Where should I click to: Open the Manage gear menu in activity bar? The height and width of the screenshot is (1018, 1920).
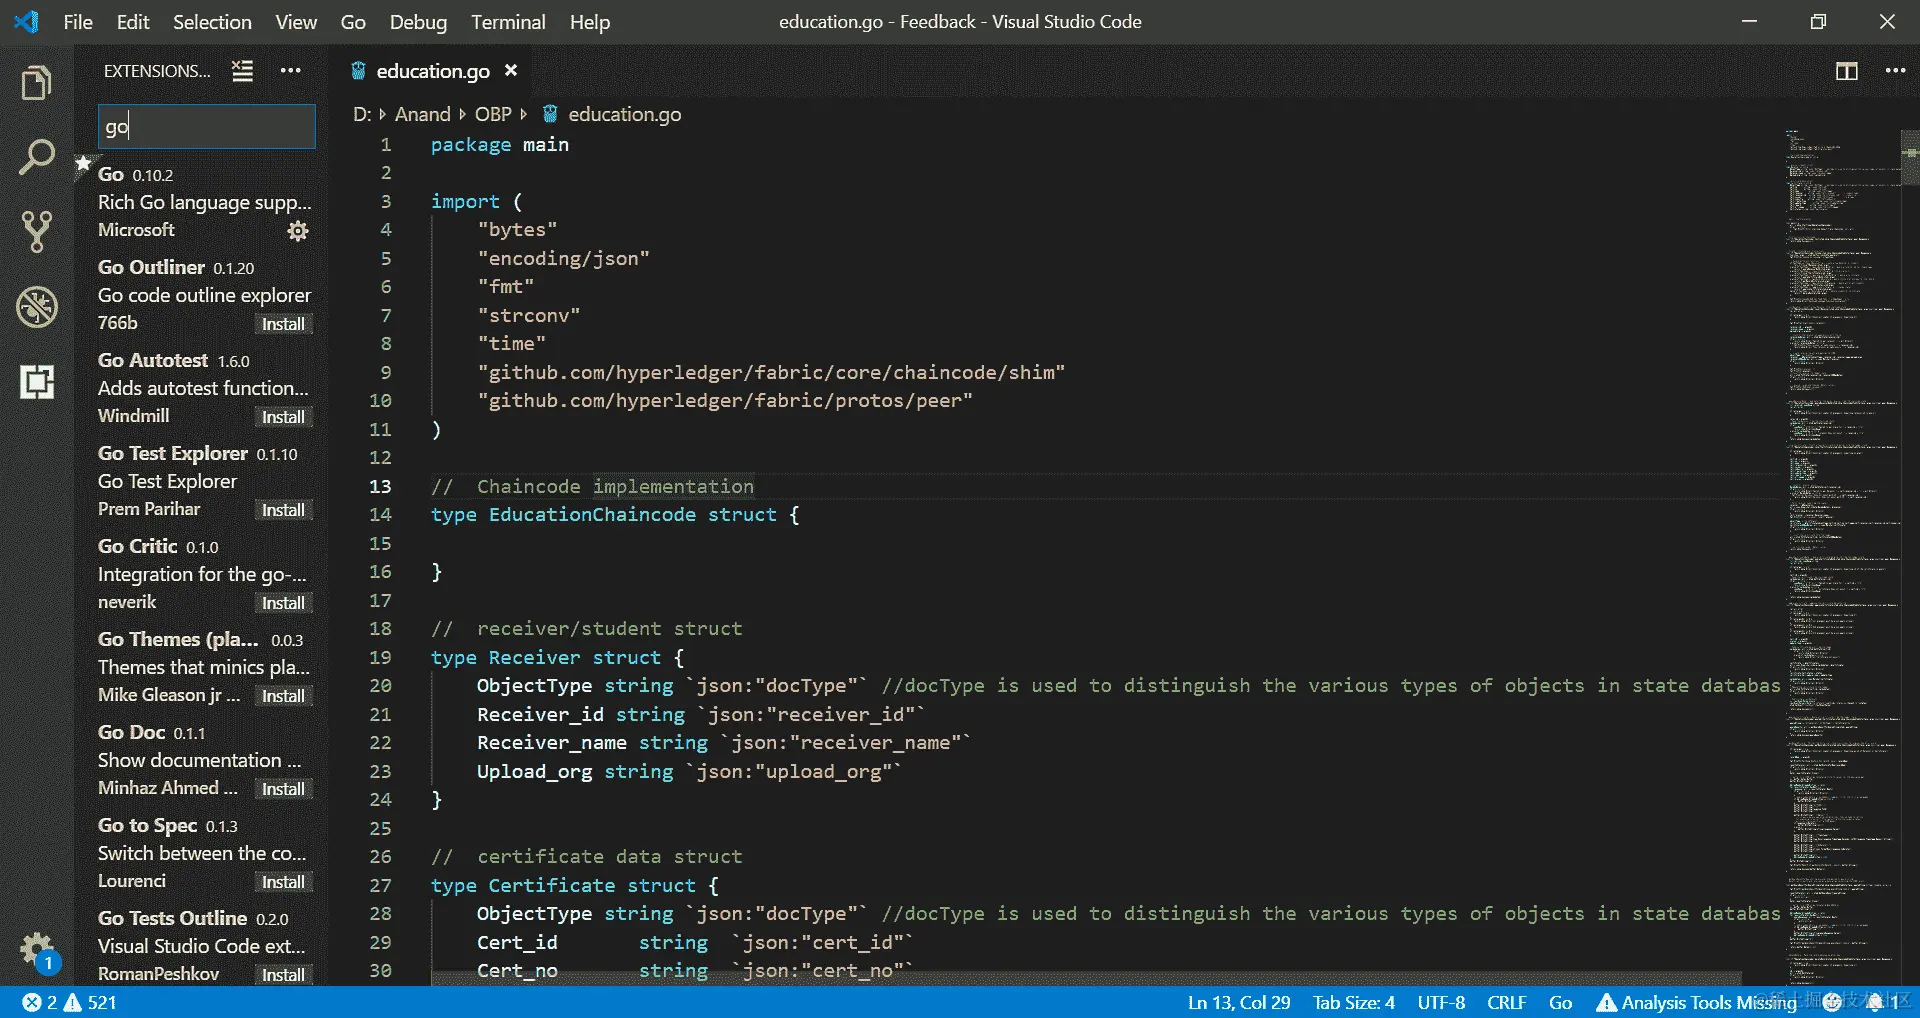pyautogui.click(x=37, y=948)
